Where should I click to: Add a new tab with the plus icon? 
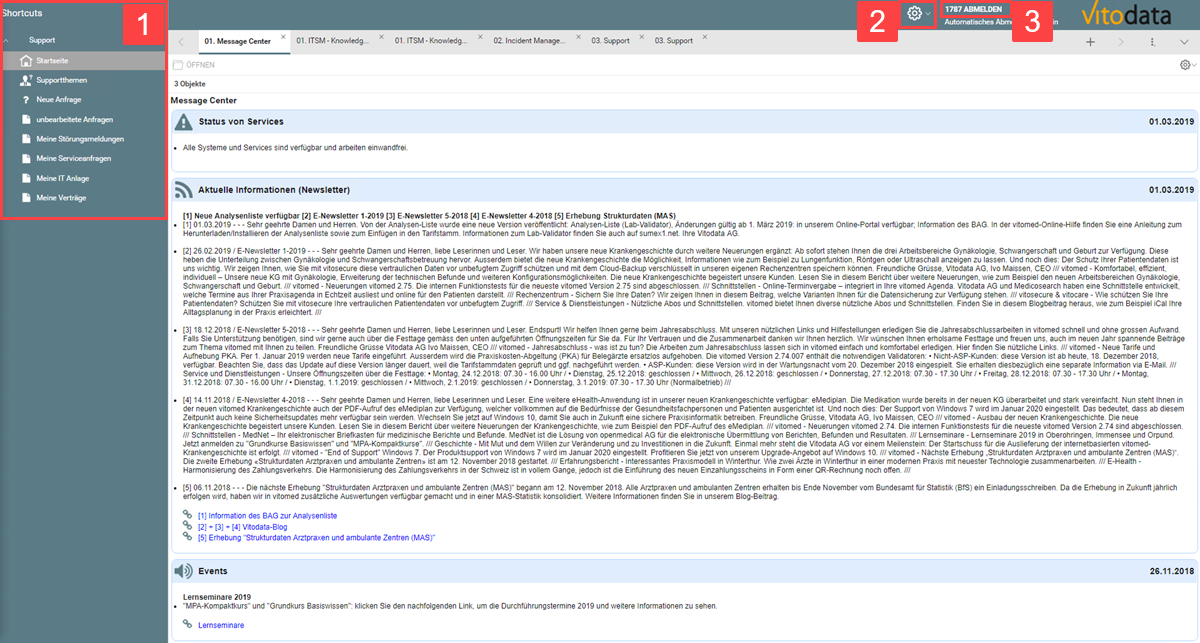(1090, 42)
